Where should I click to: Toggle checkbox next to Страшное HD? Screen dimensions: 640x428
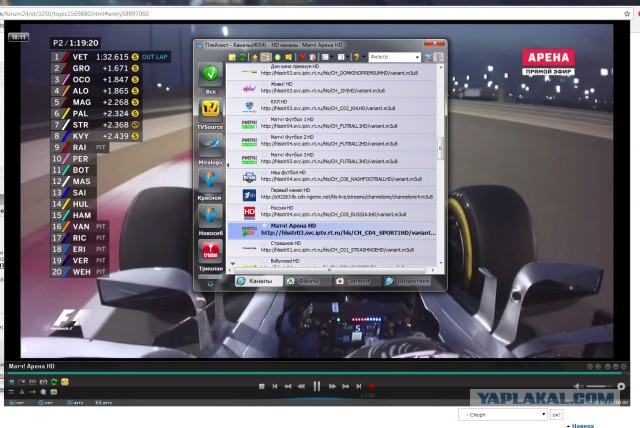point(265,243)
